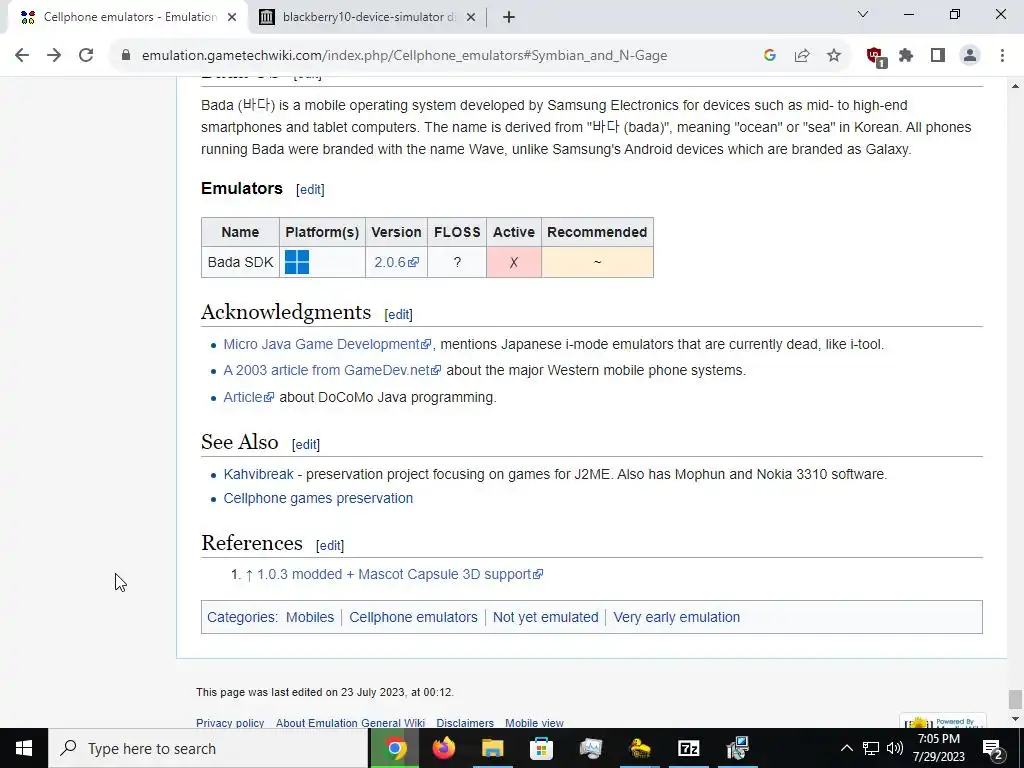Edit the Acknowledgments section
This screenshot has height=768, width=1024.
pyautogui.click(x=398, y=314)
